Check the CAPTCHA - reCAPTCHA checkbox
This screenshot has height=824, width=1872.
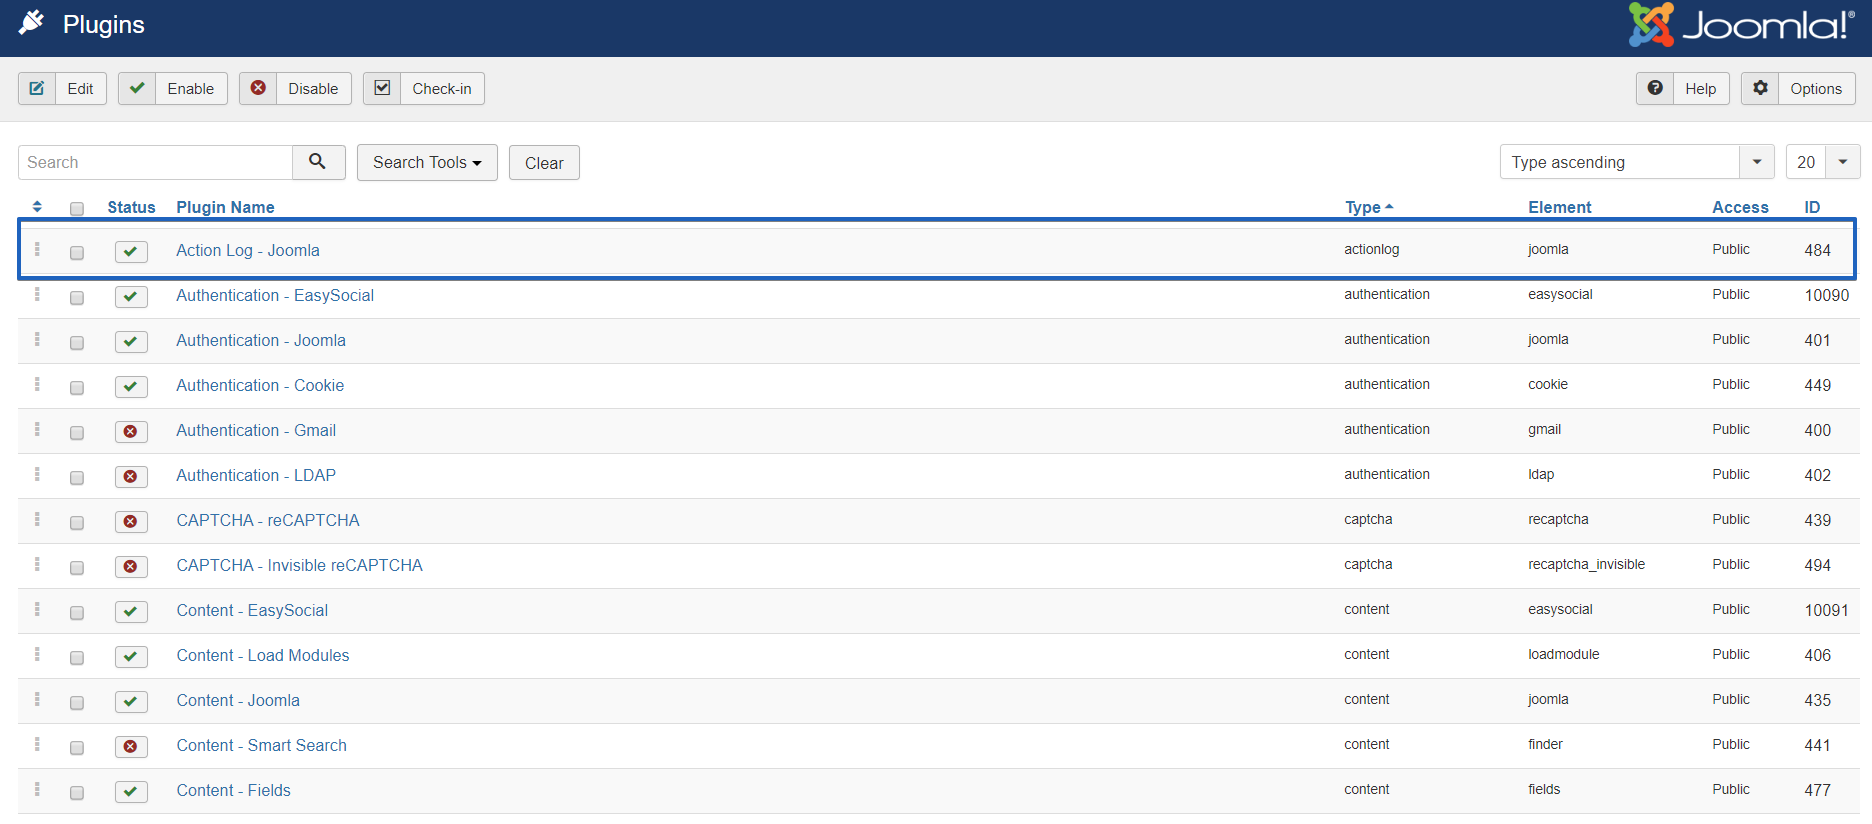[x=77, y=523]
